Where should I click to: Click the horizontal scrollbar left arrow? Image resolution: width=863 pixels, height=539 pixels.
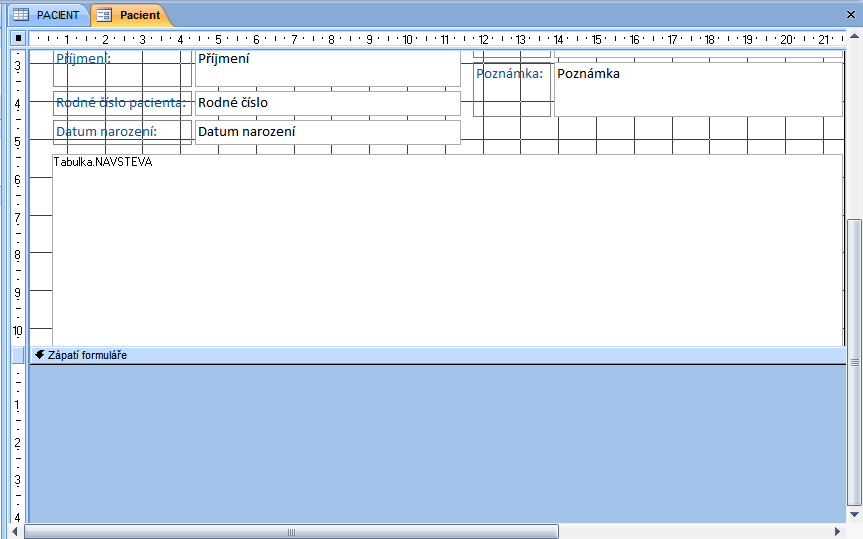tap(15, 531)
